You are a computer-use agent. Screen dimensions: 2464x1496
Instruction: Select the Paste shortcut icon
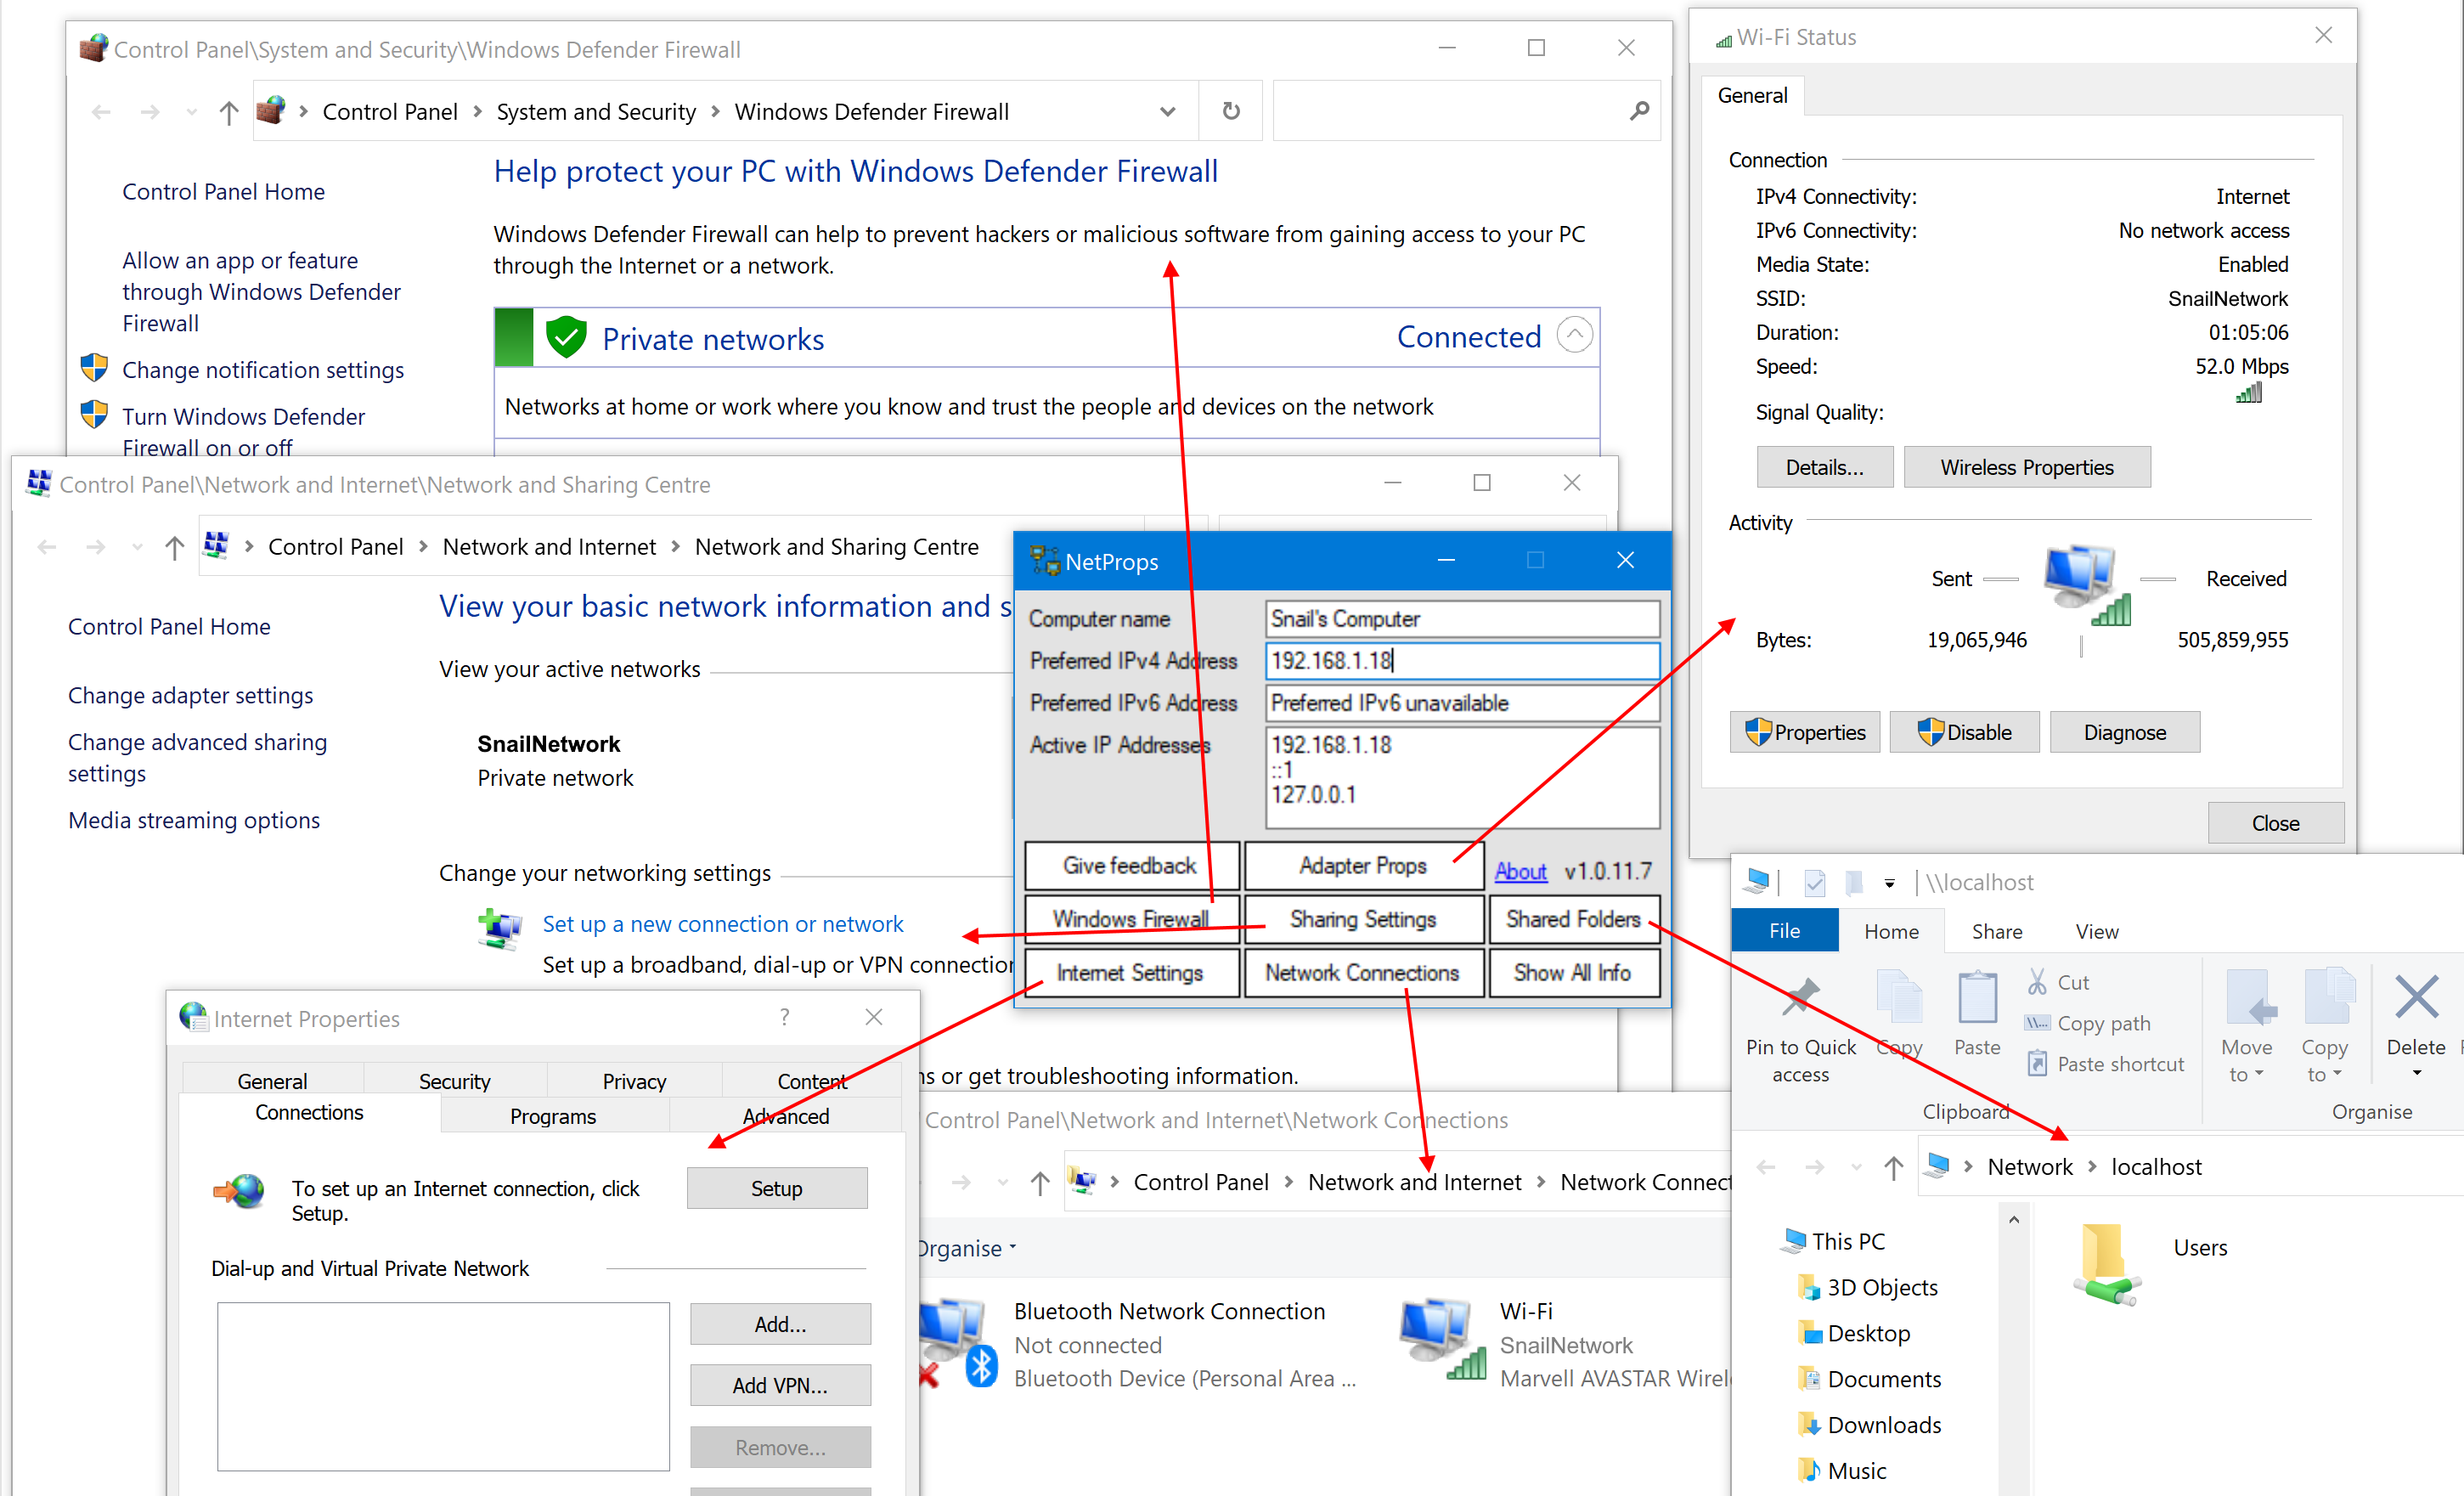(2038, 1063)
